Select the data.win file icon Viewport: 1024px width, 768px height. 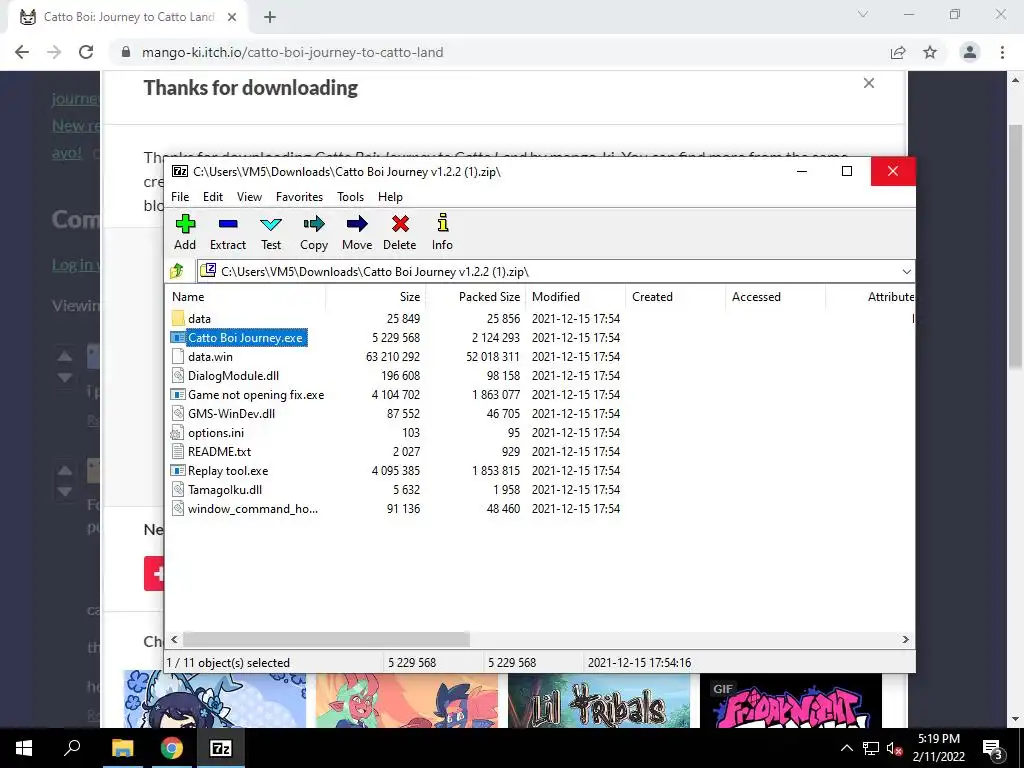click(x=178, y=356)
